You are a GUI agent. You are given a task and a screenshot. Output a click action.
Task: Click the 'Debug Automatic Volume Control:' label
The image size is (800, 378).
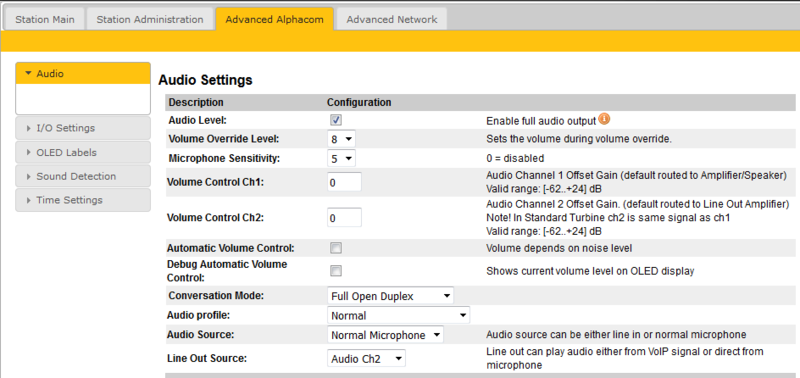(x=228, y=271)
